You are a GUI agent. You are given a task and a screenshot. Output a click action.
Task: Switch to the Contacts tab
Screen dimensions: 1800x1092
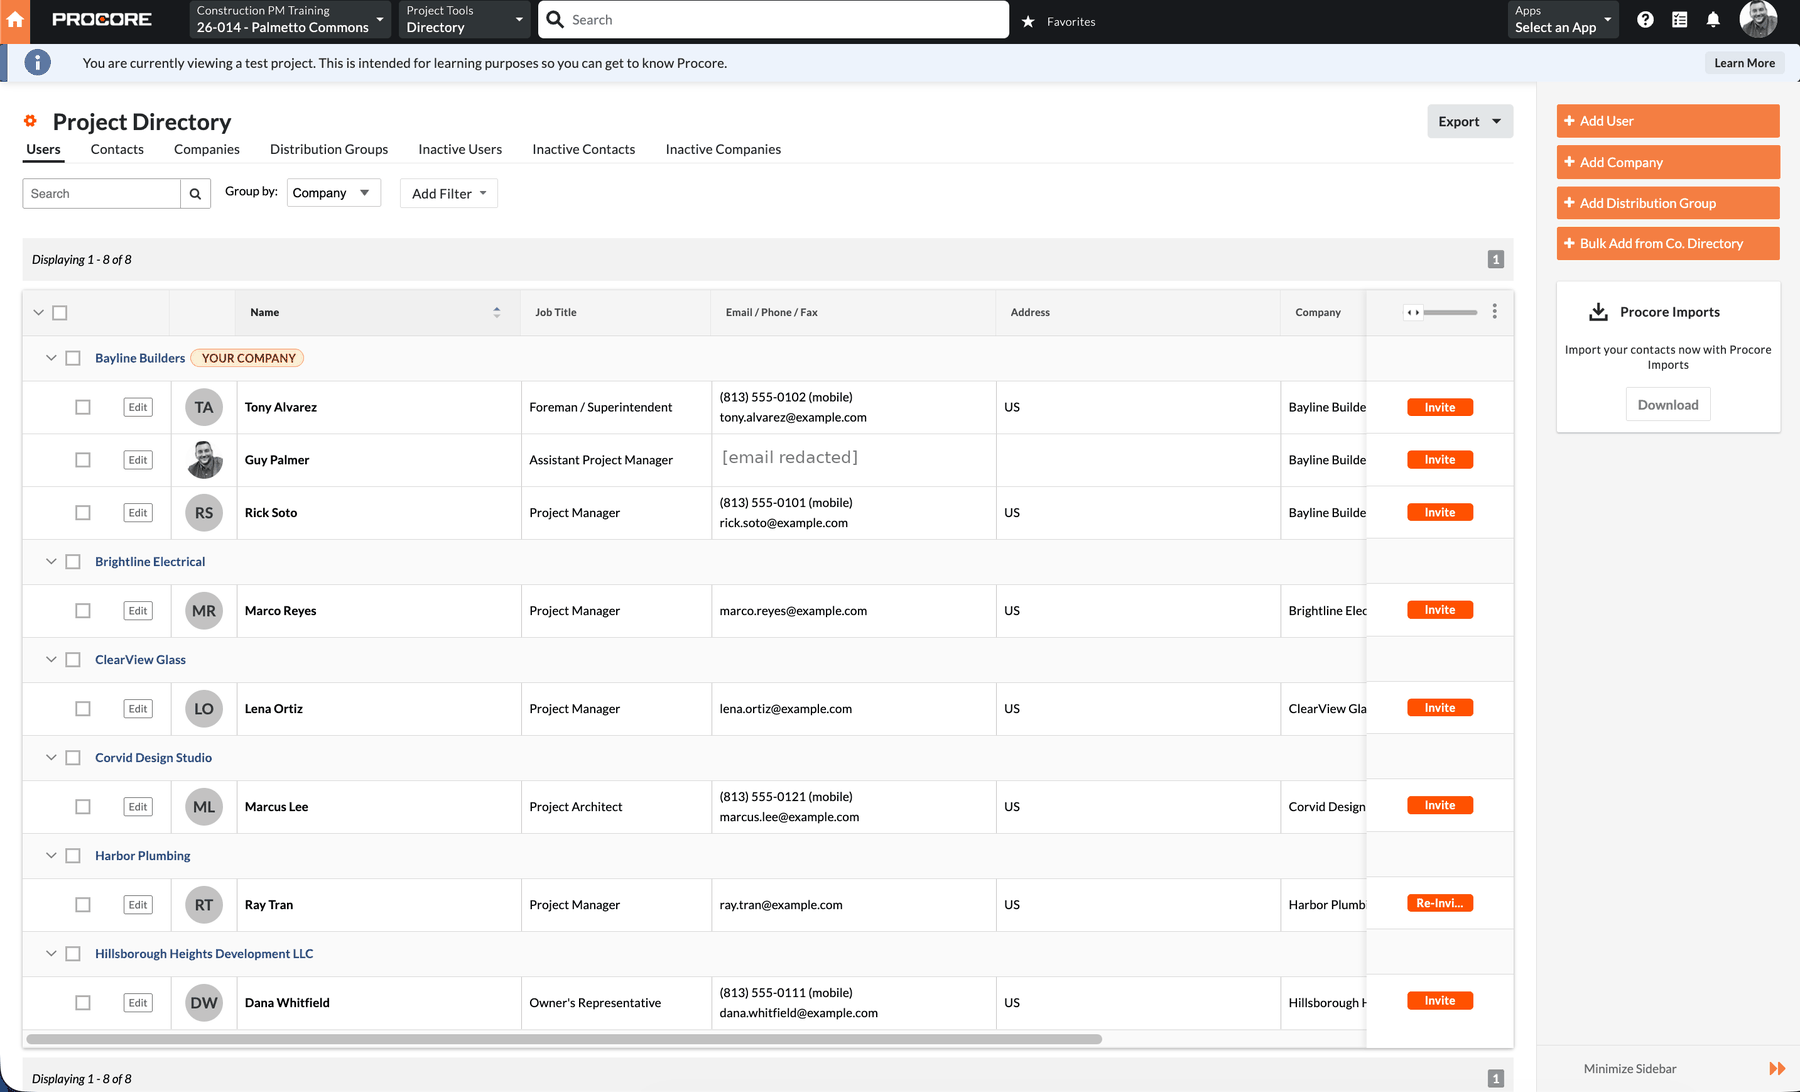[x=117, y=149]
